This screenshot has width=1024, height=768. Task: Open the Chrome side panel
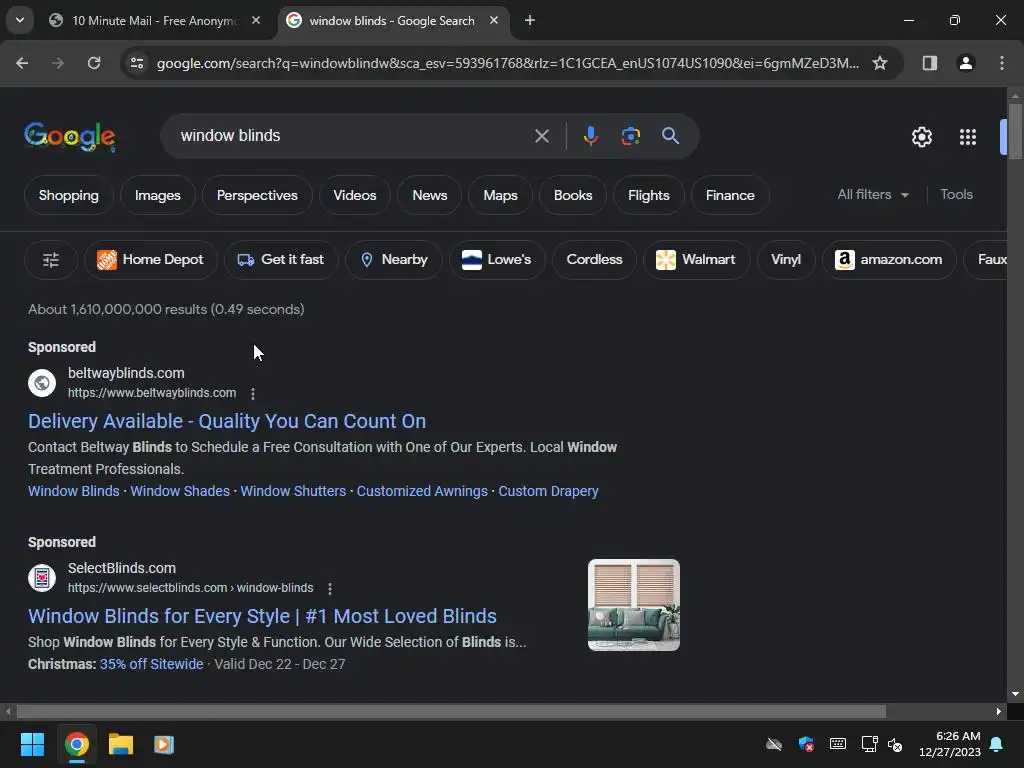929,63
